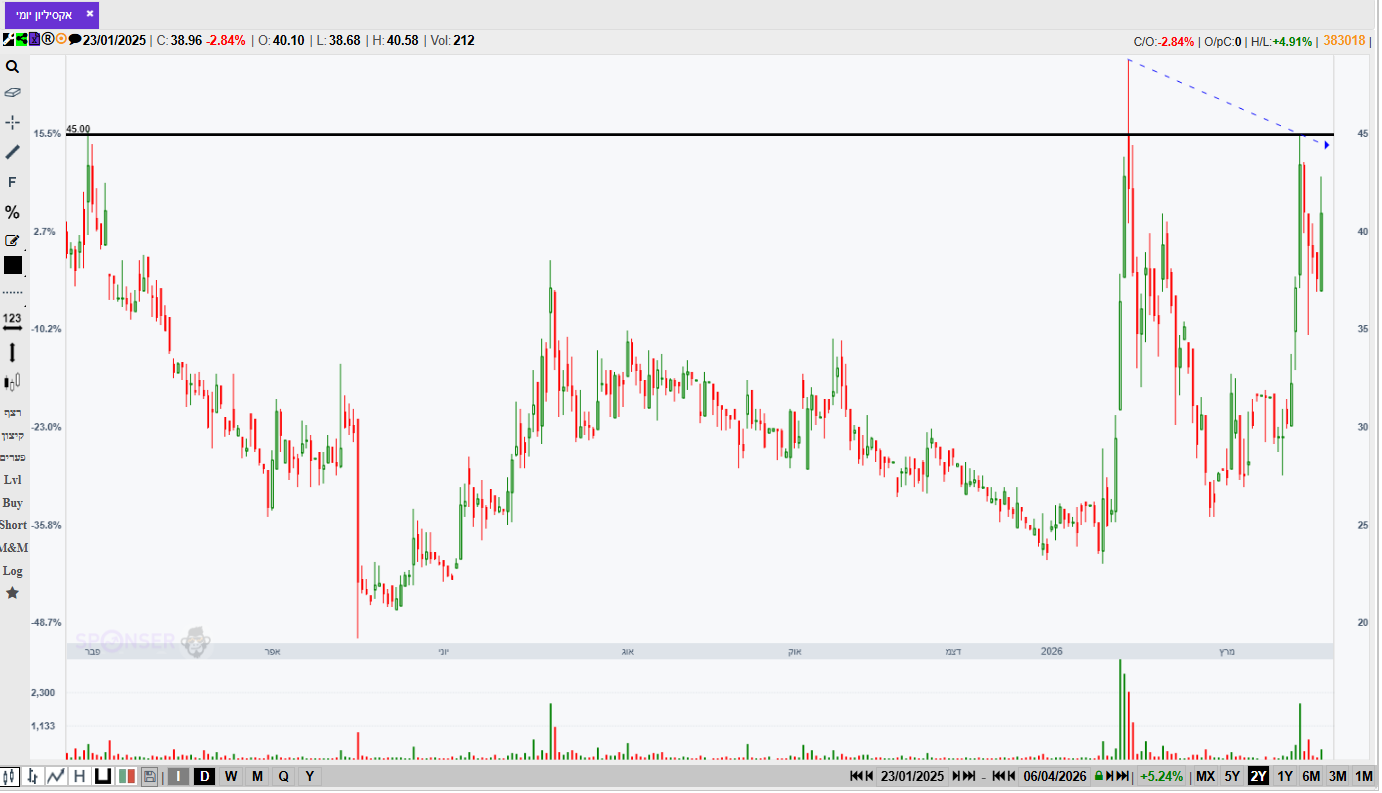
Task: Set the range to 6M
Action: tap(1311, 776)
